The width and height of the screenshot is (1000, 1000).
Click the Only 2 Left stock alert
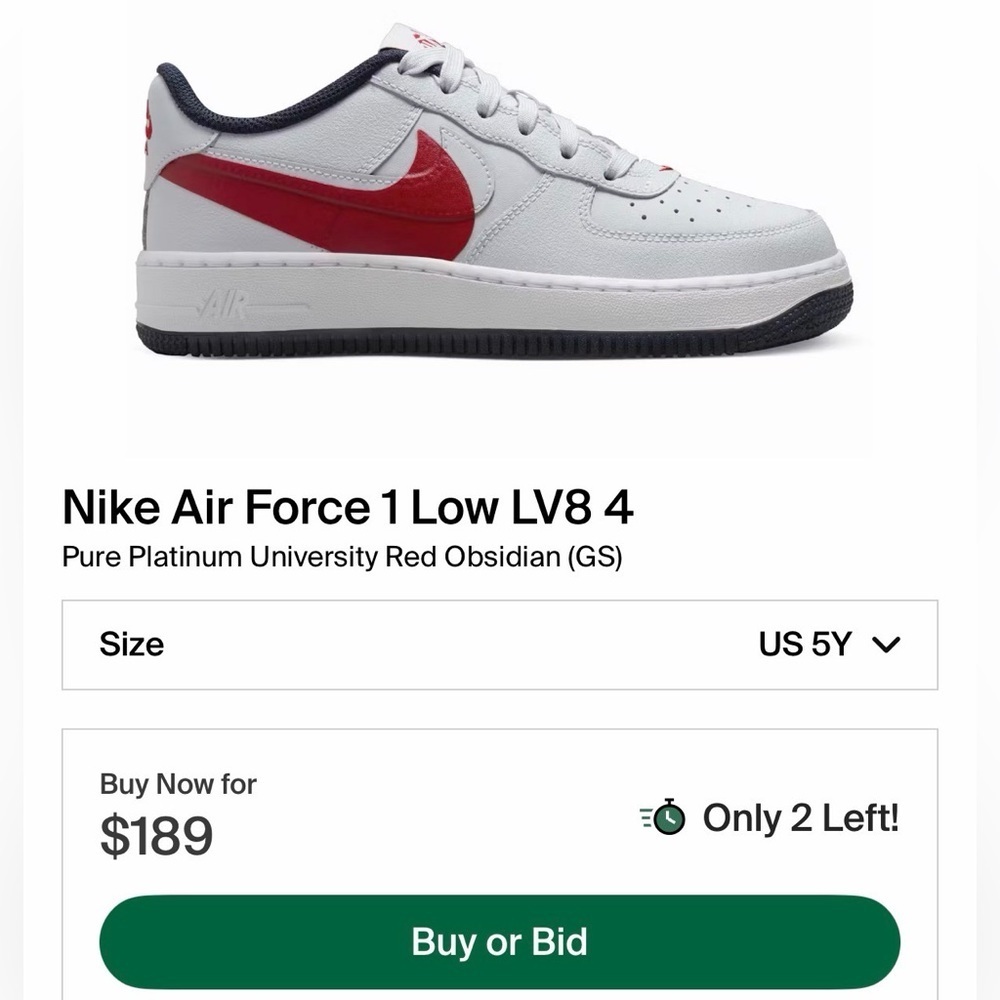[x=800, y=818]
